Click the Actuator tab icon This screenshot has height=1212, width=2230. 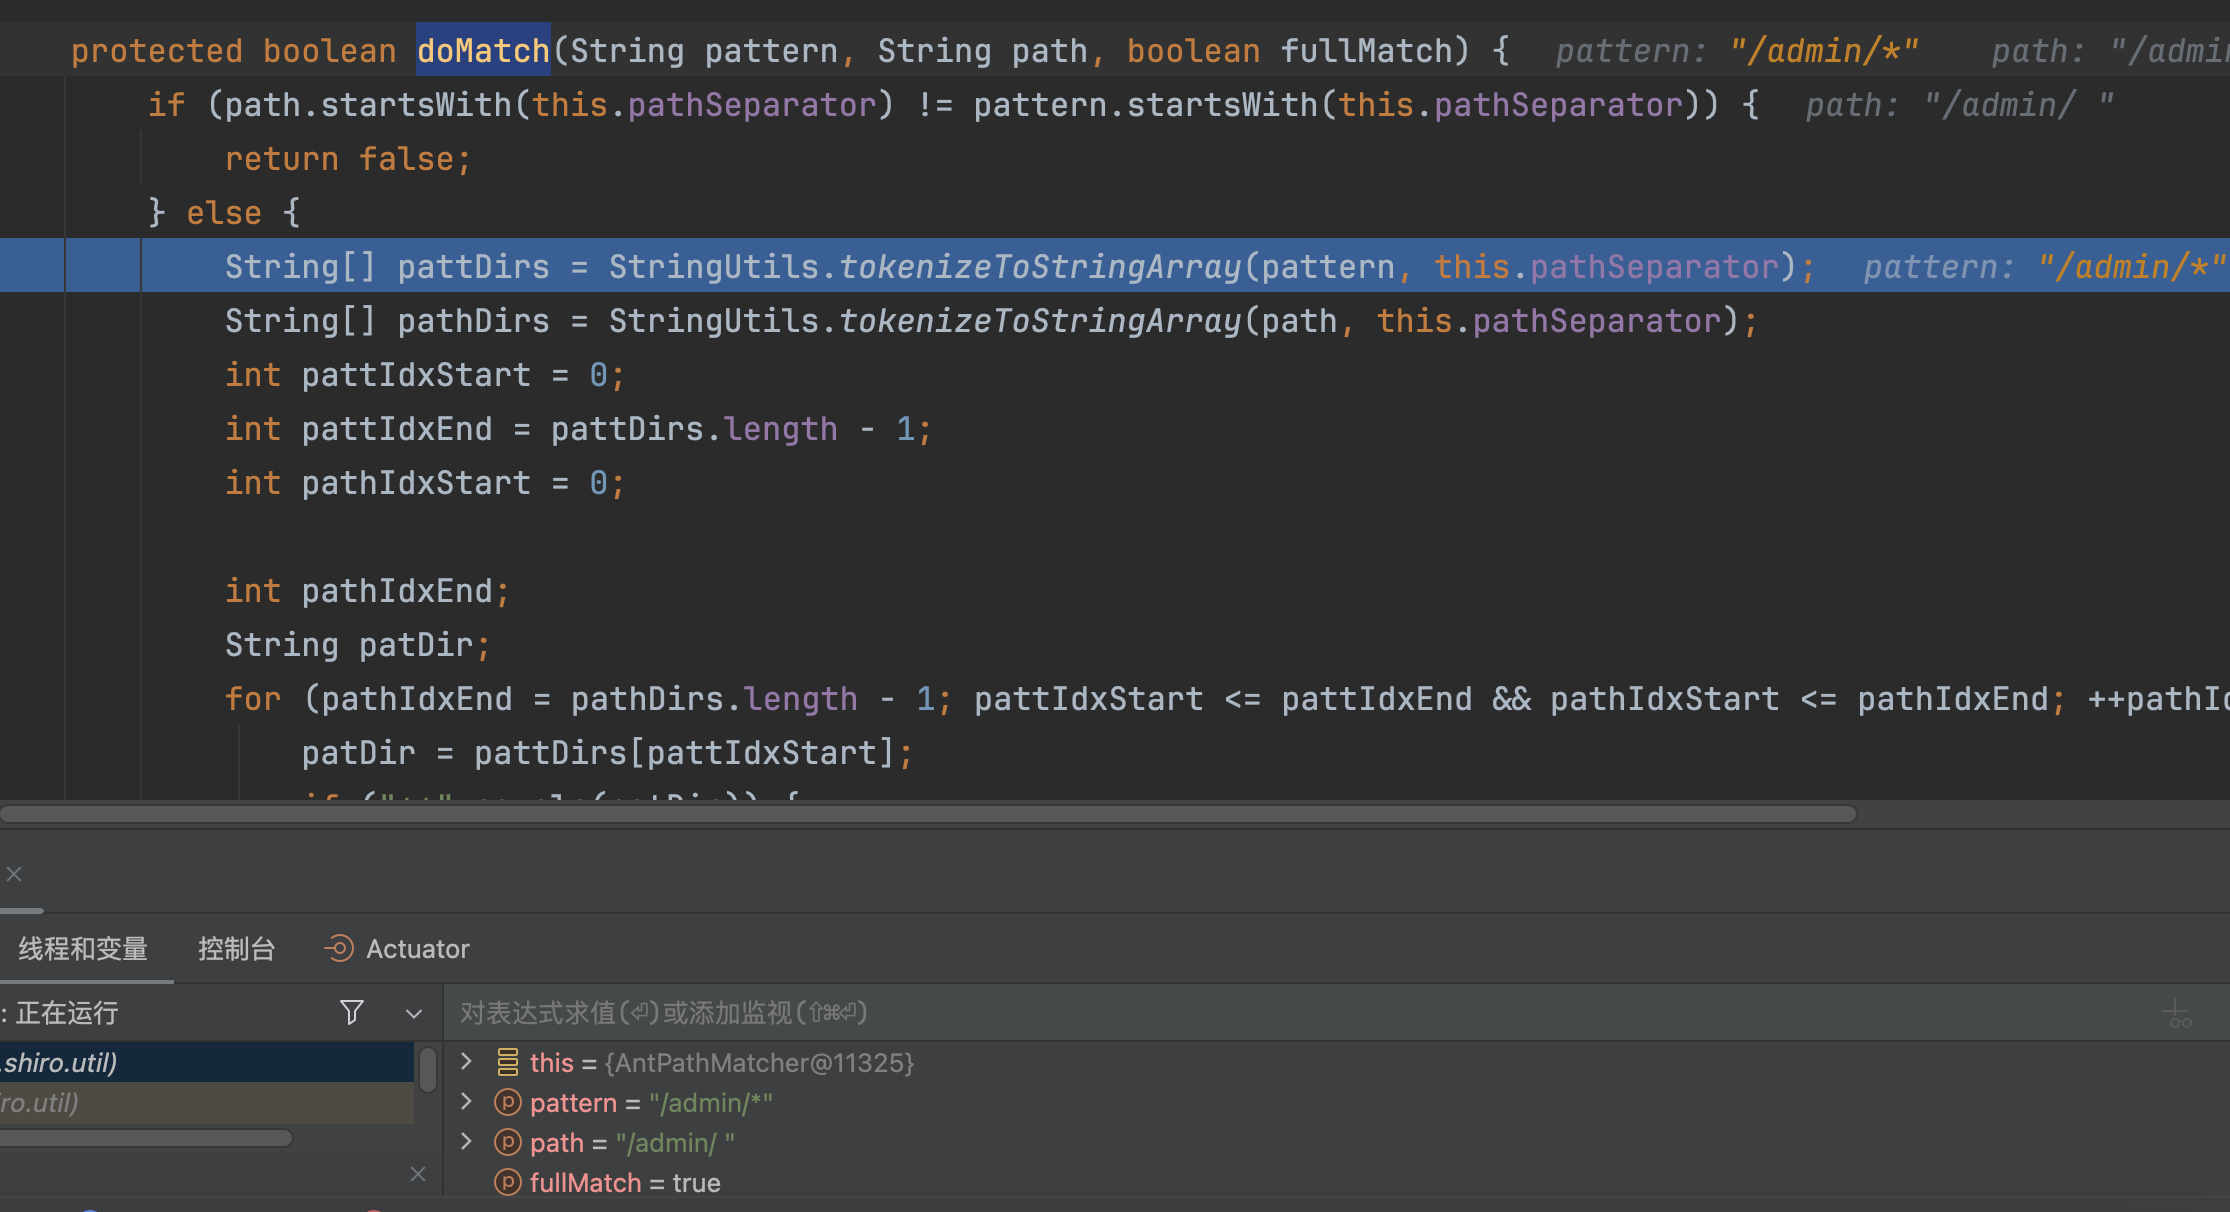(339, 948)
